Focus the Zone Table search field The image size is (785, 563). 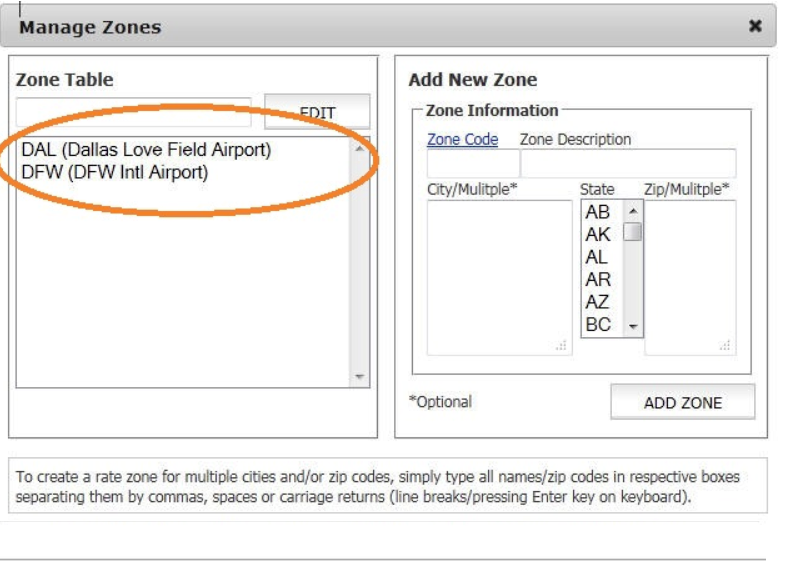point(133,112)
